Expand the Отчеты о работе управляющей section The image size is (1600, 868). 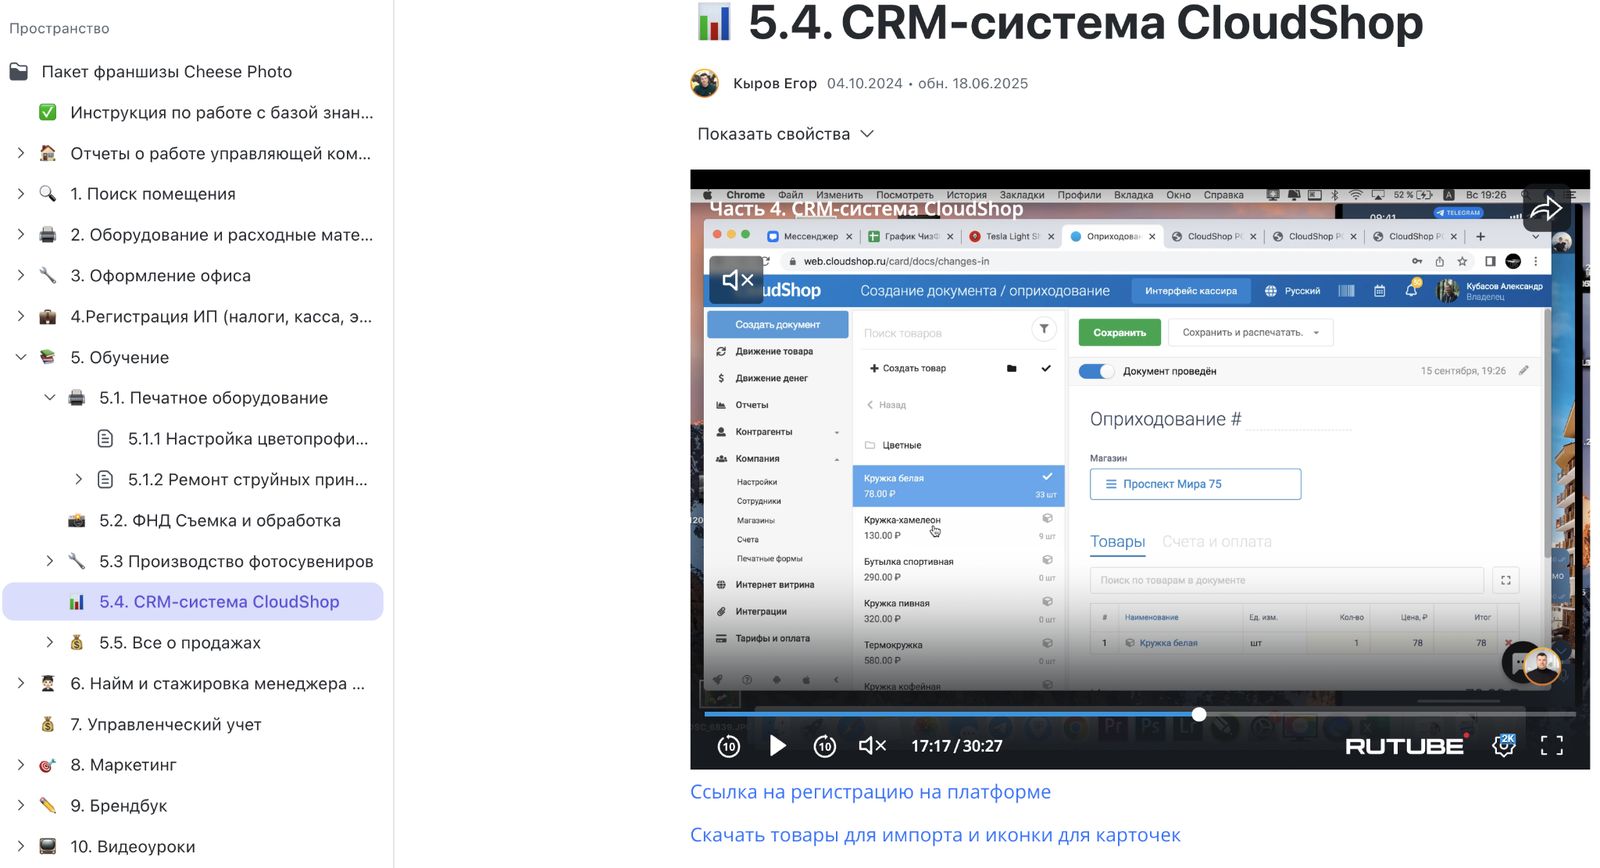pos(20,153)
